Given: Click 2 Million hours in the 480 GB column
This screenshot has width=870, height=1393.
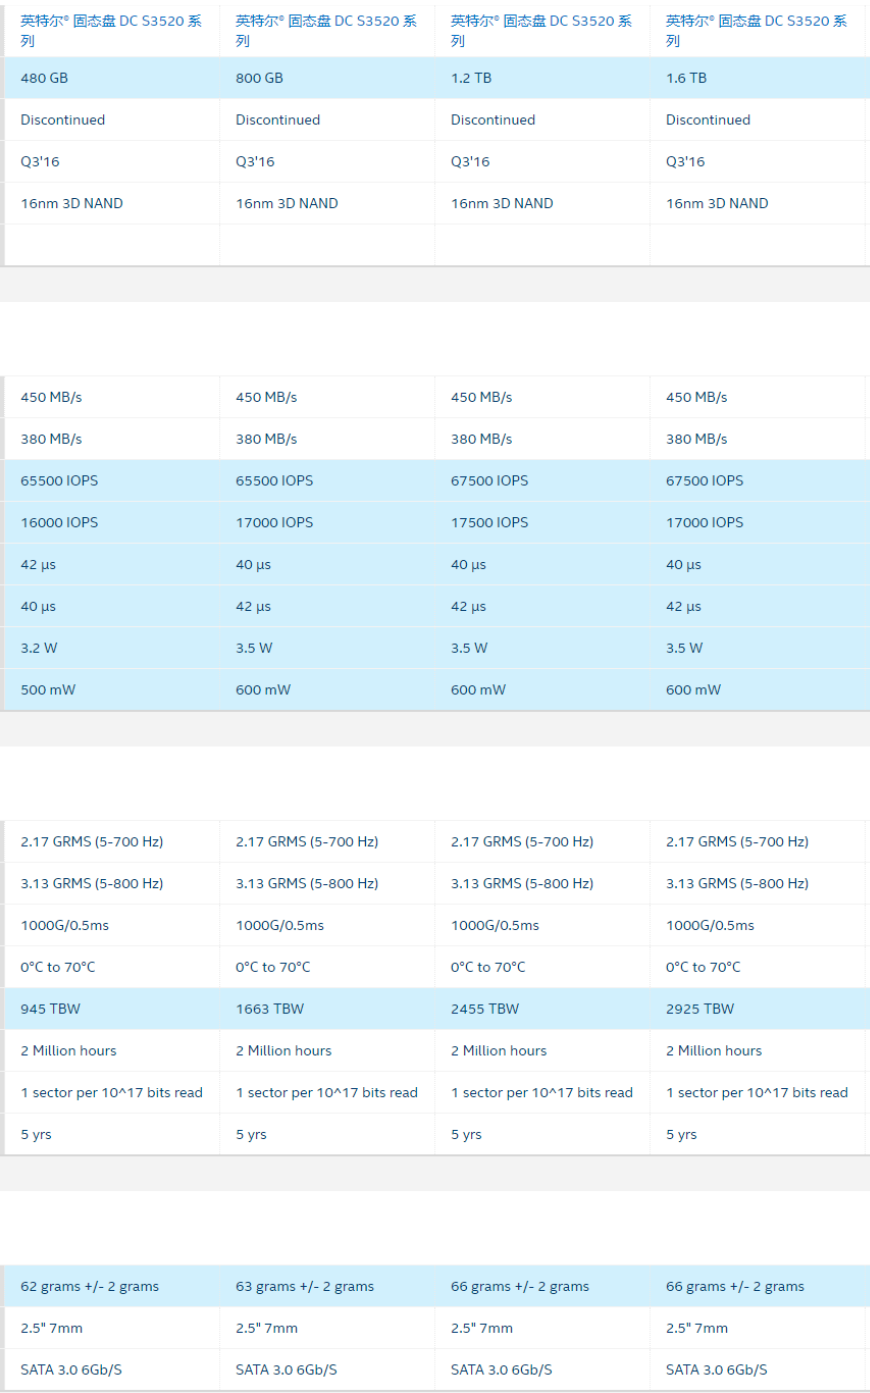Looking at the screenshot, I should [x=69, y=1051].
